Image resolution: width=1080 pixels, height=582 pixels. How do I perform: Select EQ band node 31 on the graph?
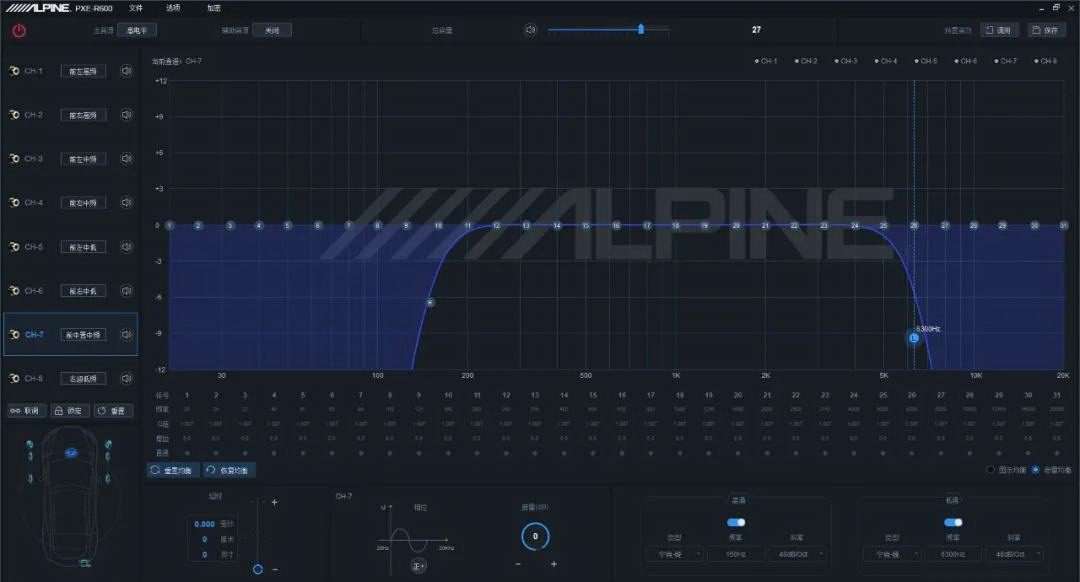click(x=1063, y=225)
